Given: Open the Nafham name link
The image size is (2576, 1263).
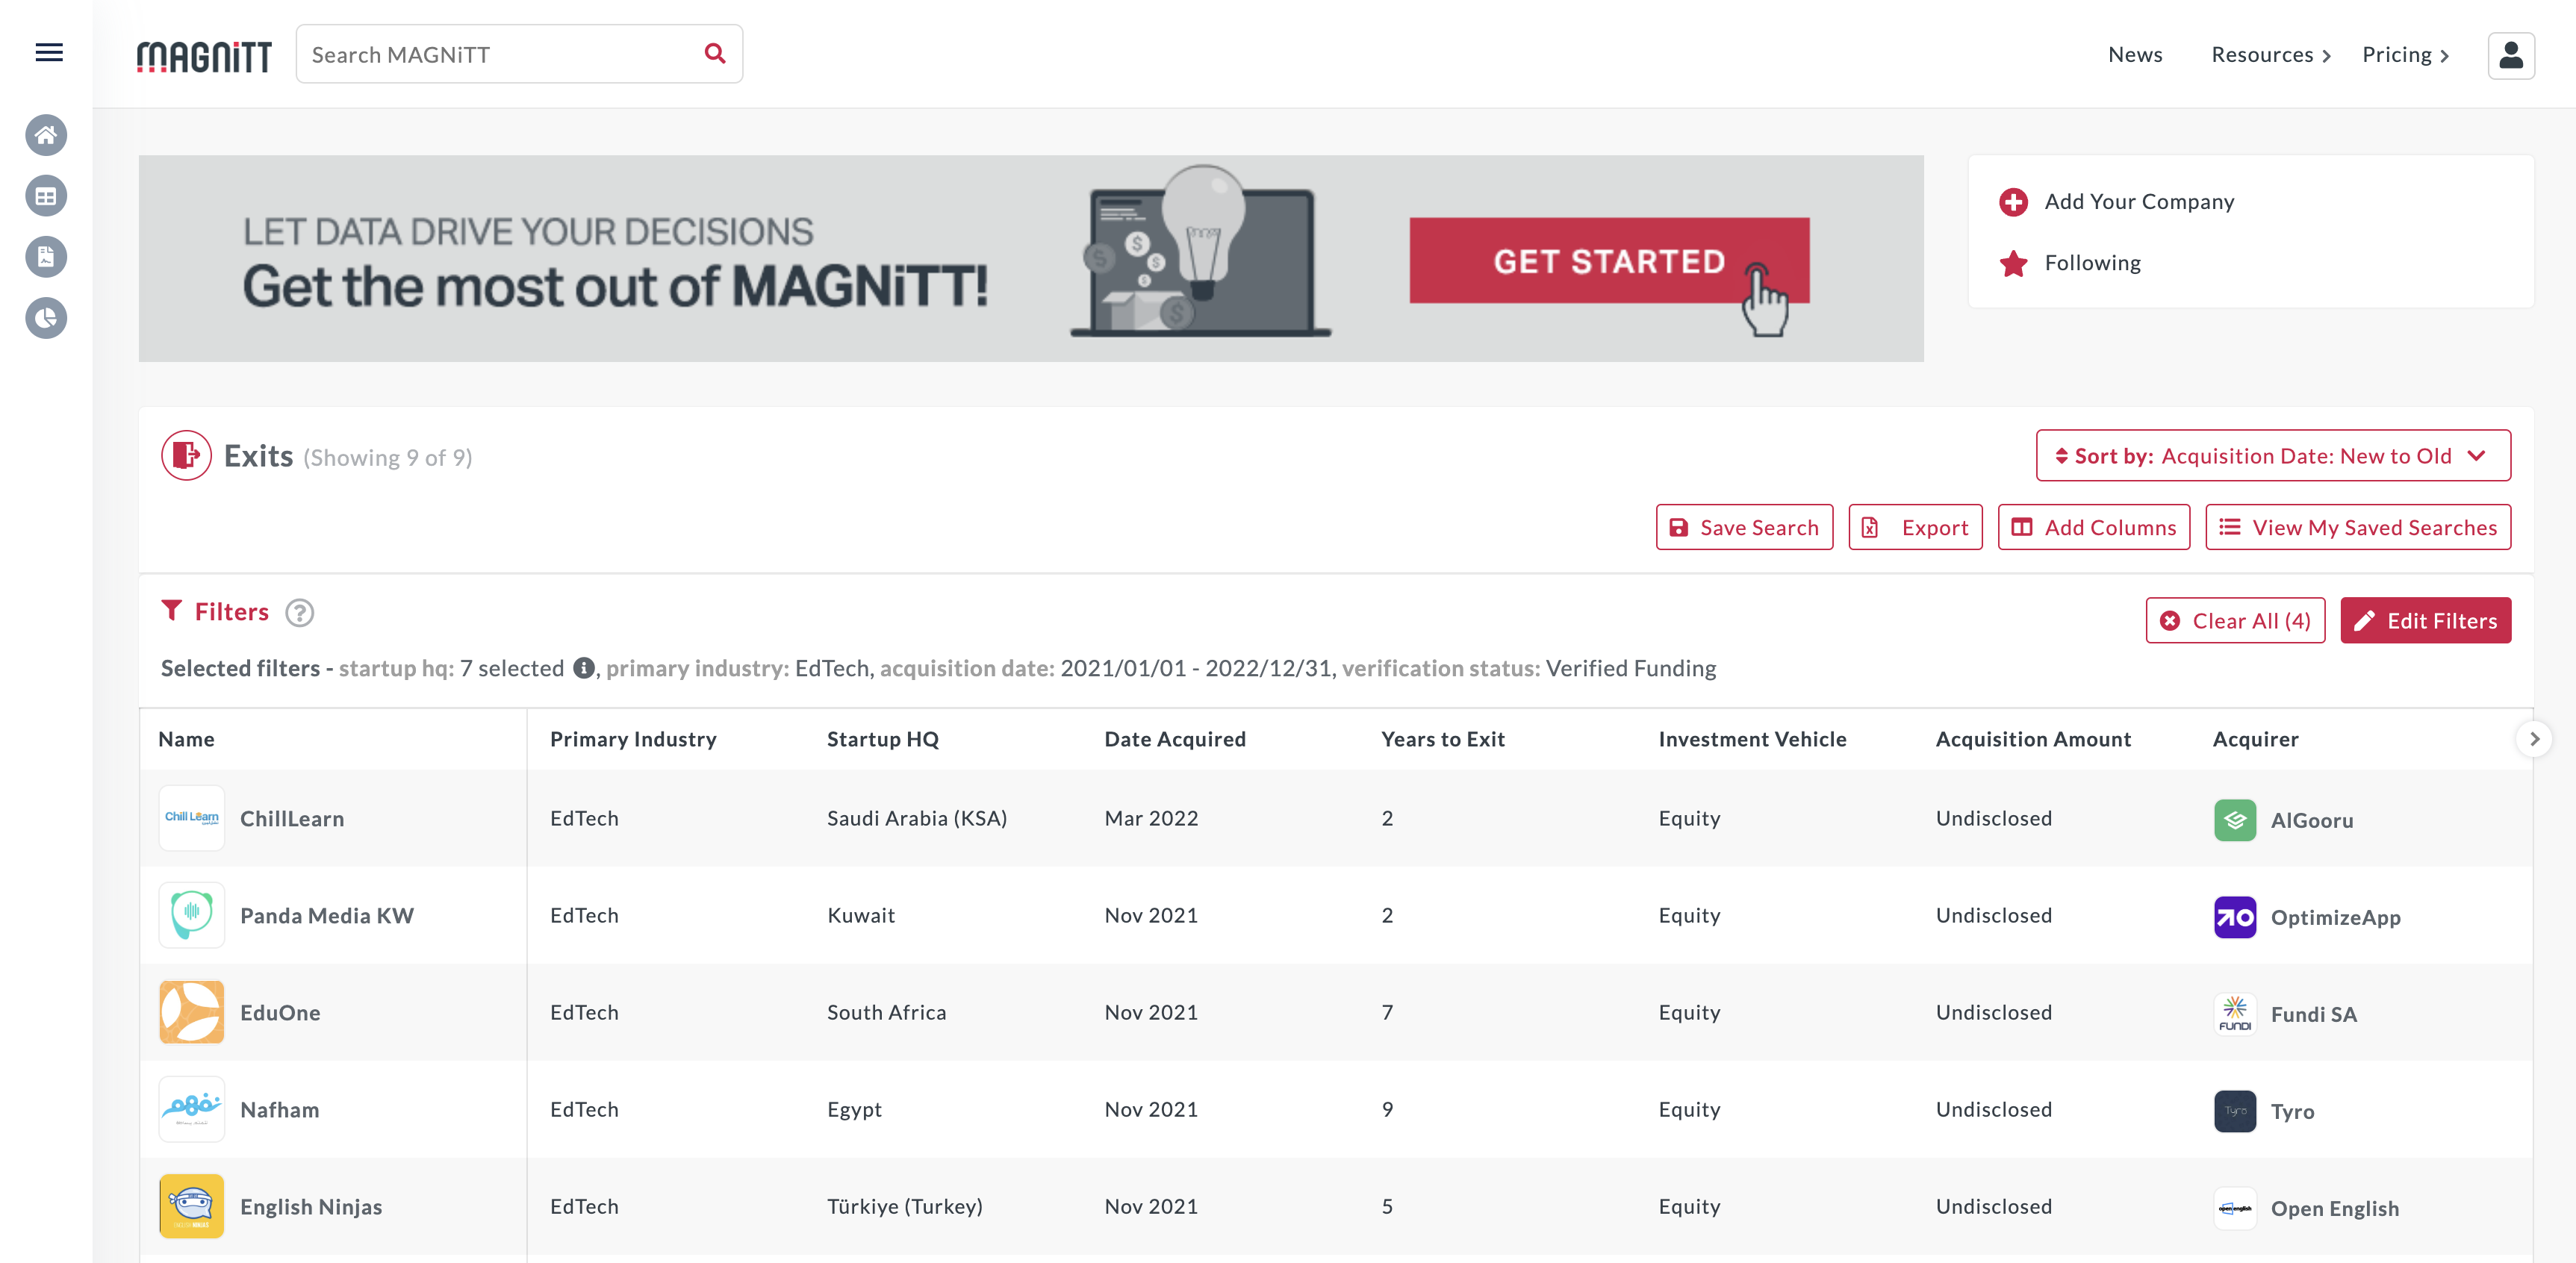Looking at the screenshot, I should coord(280,1109).
